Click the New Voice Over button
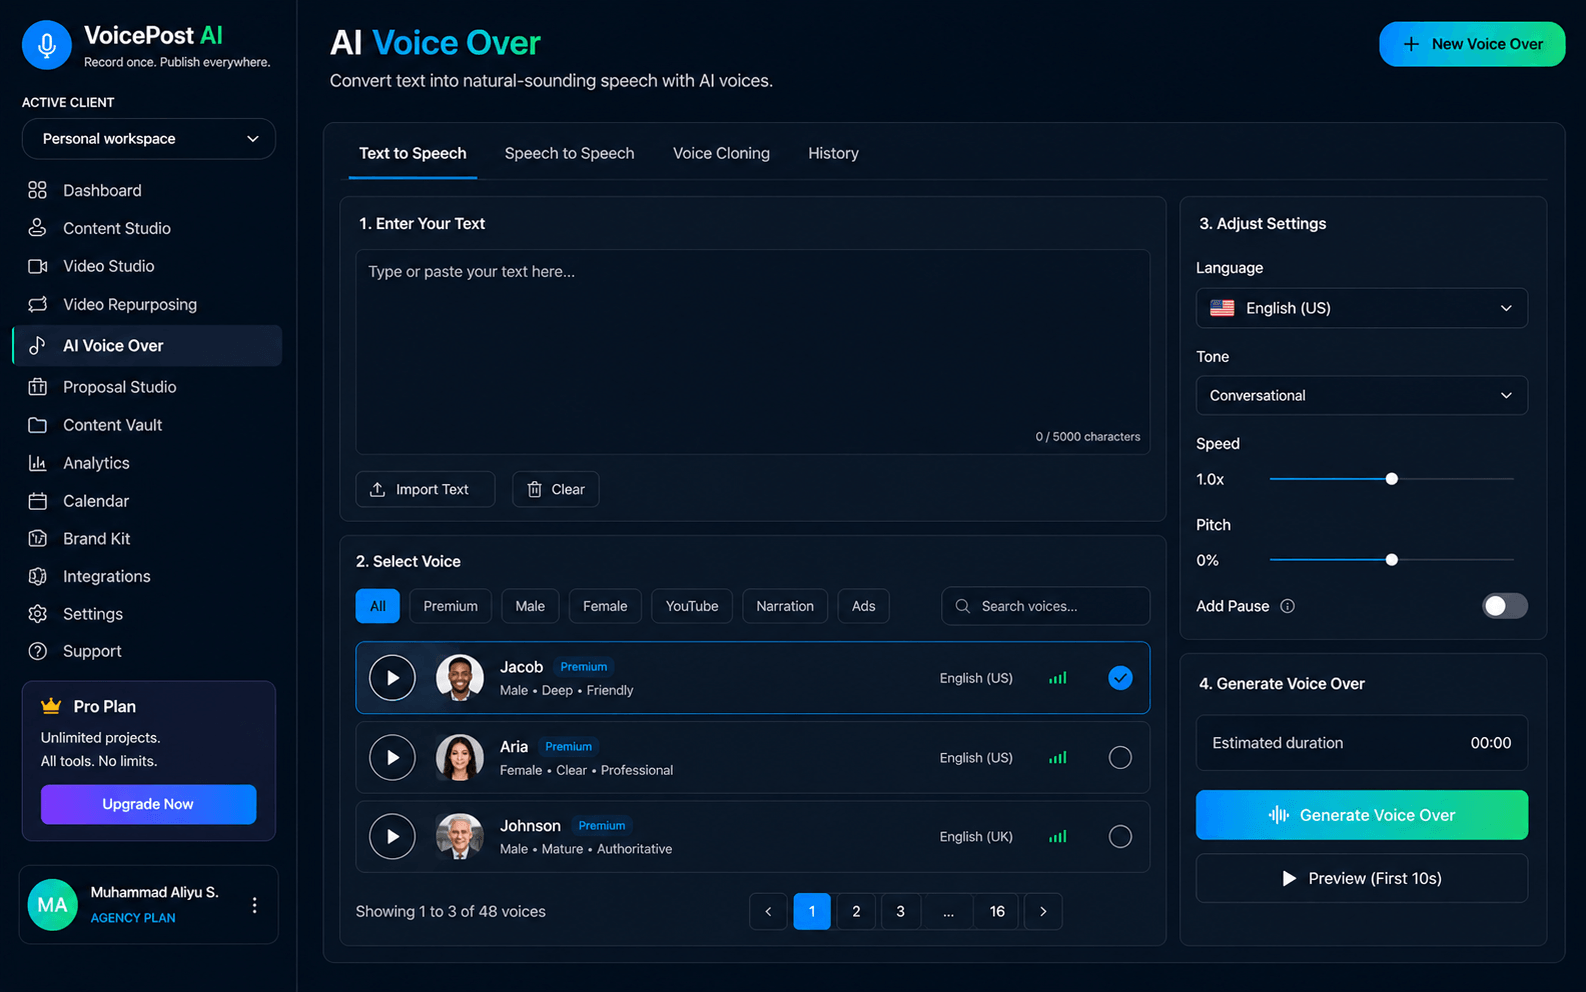This screenshot has height=992, width=1586. (x=1472, y=44)
